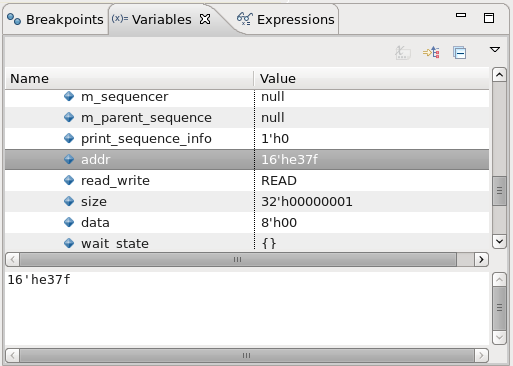Click the READ value of read_write
The image size is (513, 366).
click(x=279, y=181)
